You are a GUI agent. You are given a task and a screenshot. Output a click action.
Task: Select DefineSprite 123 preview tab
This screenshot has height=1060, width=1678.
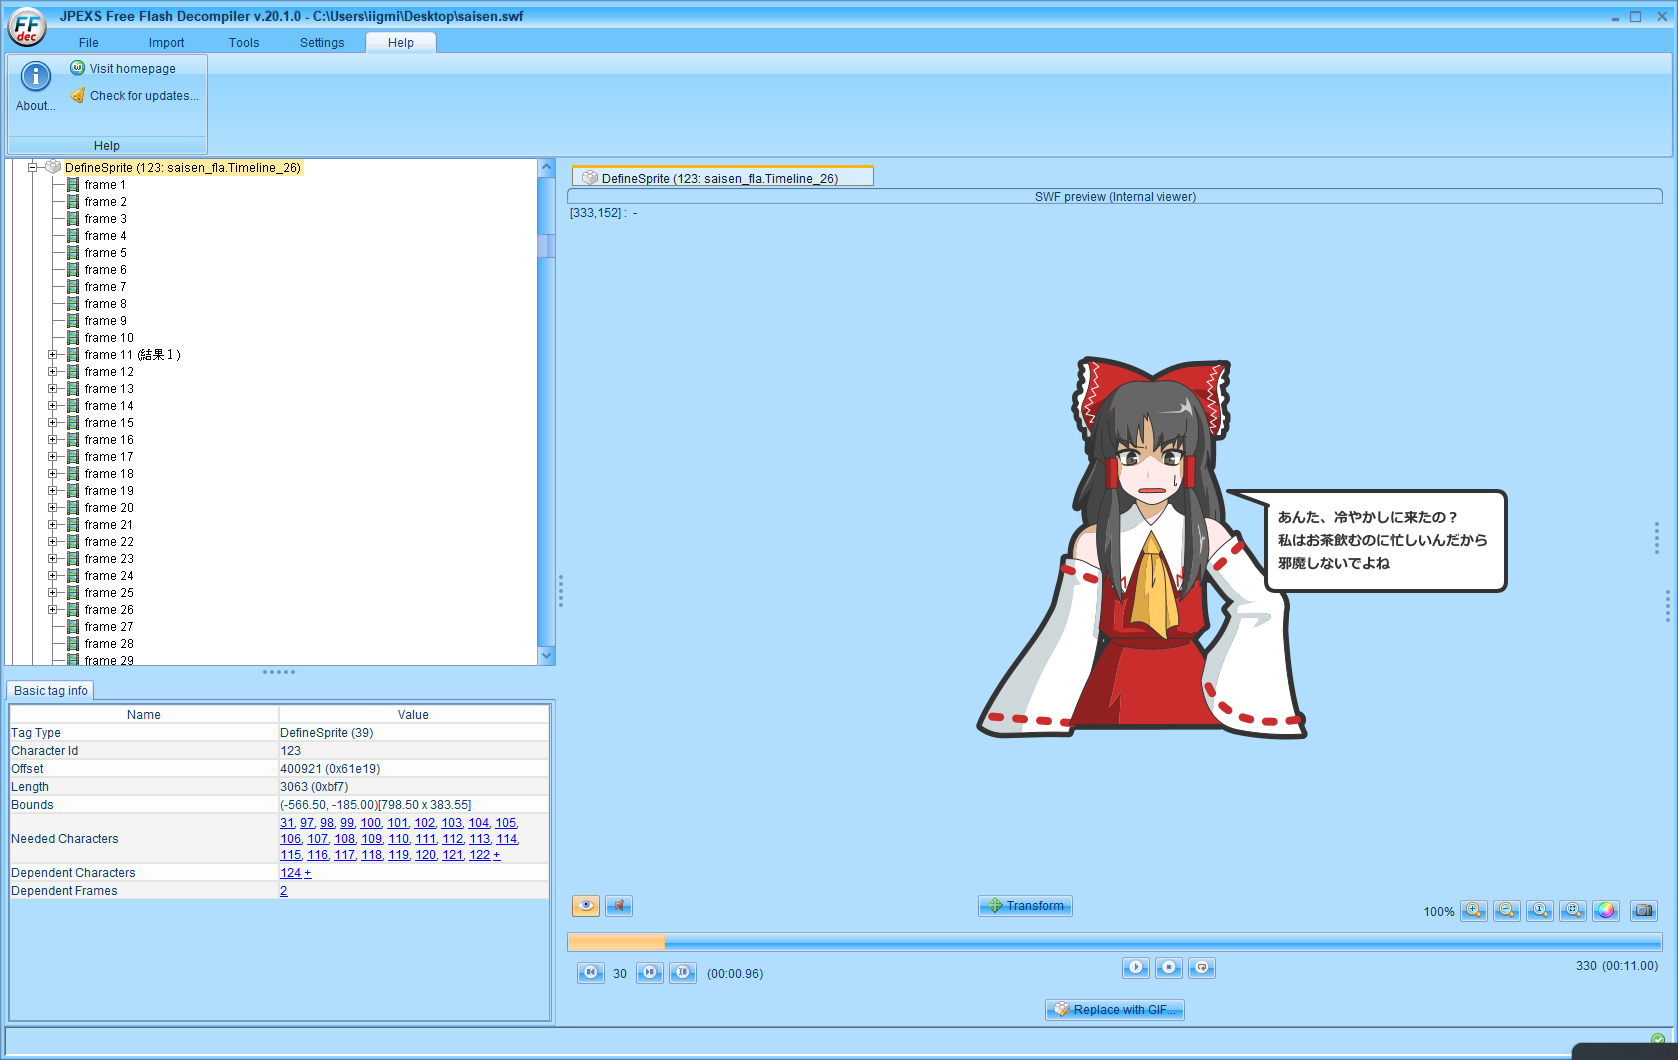[x=722, y=178]
